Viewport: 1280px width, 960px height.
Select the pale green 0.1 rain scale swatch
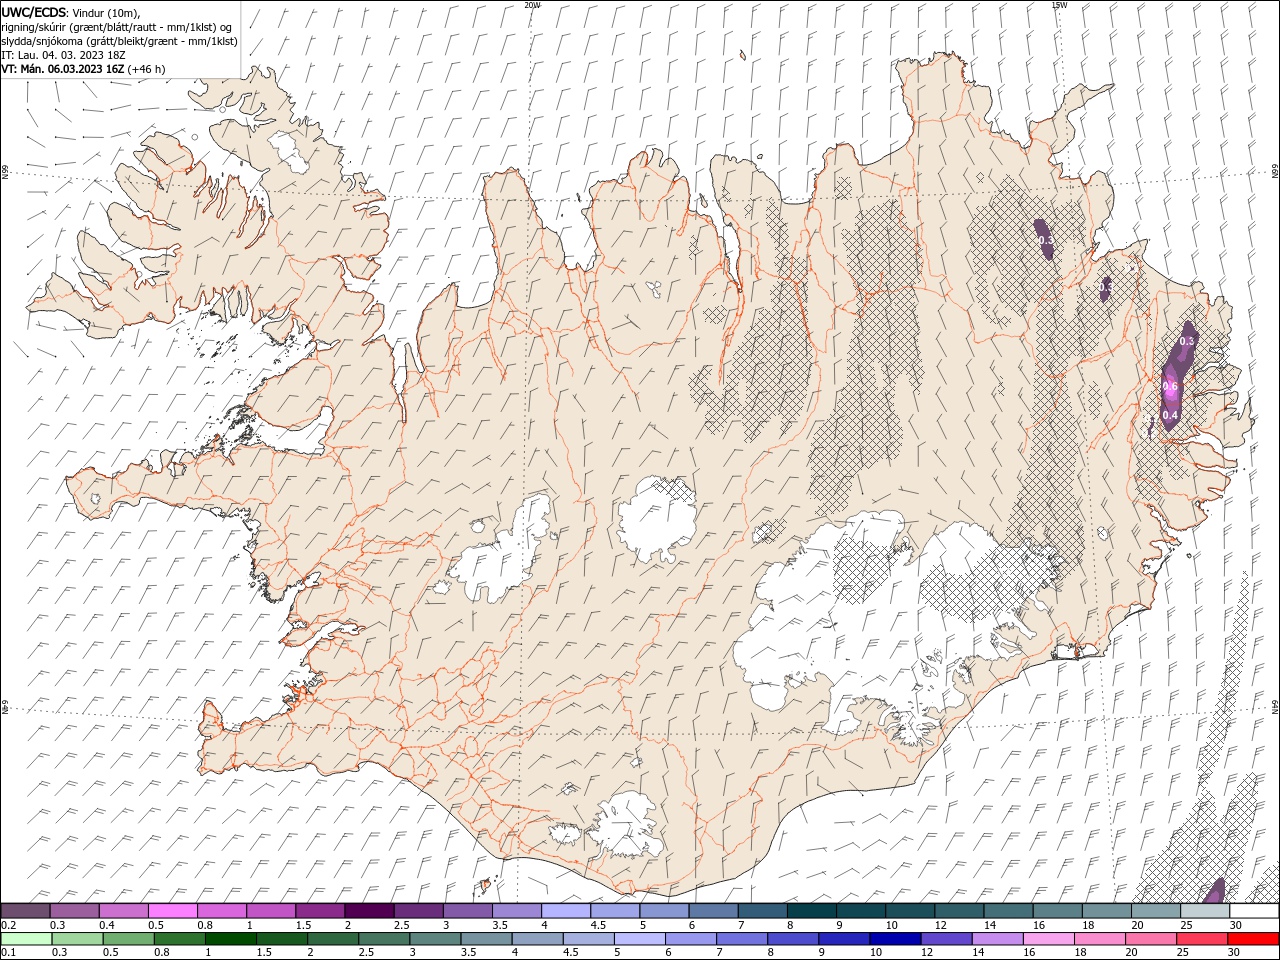26,939
